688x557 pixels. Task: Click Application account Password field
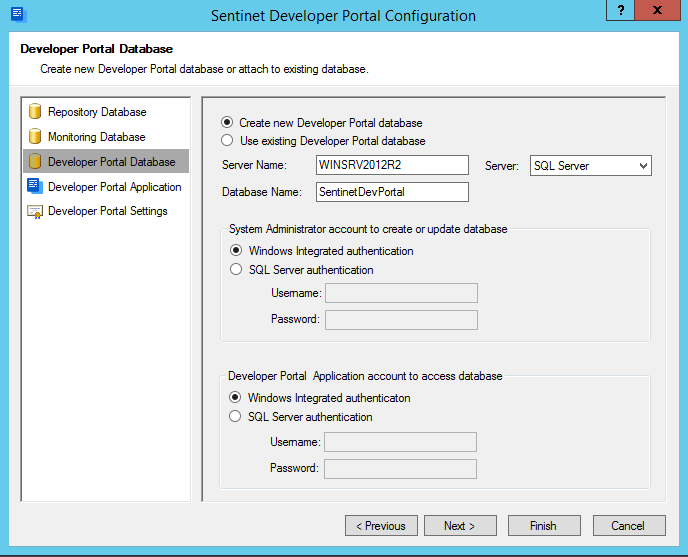[400, 469]
